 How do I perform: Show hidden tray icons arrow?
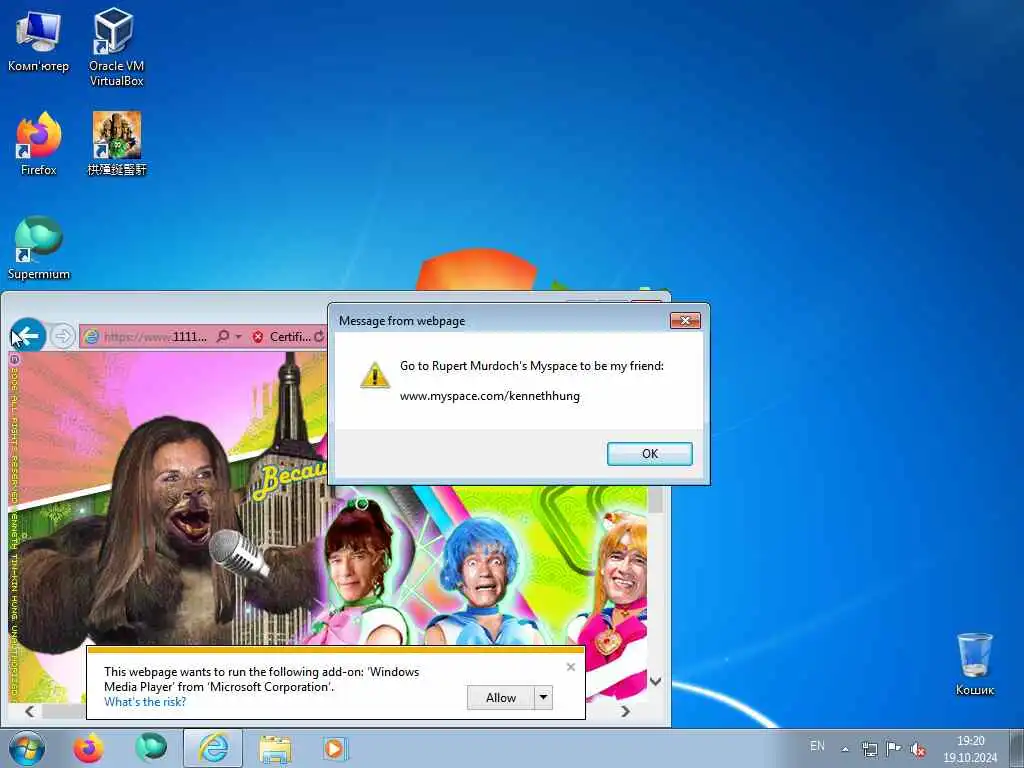845,749
